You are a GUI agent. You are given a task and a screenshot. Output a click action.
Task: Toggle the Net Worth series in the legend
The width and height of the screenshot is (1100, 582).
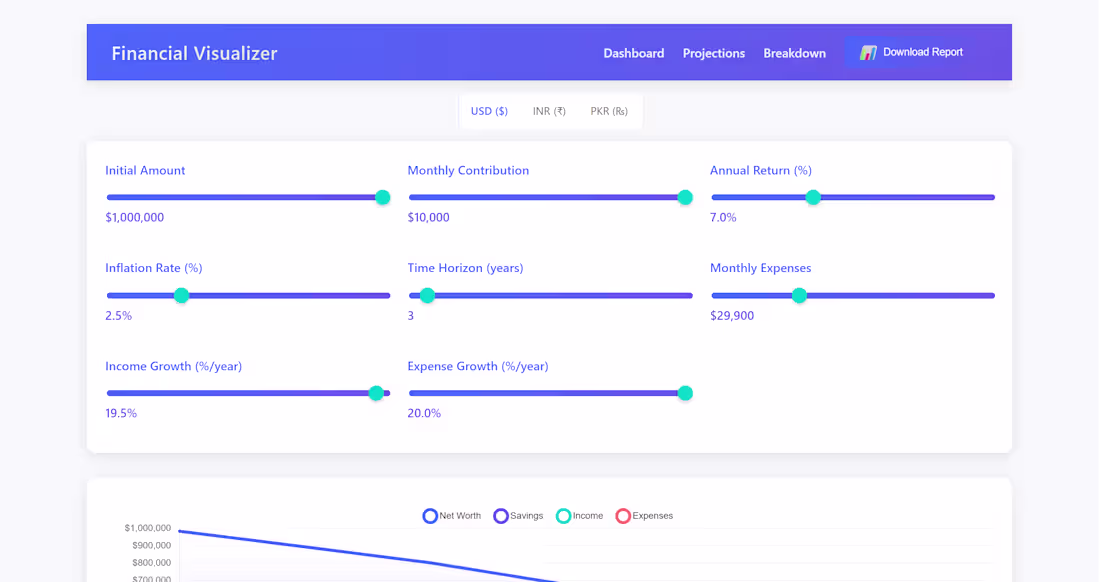(x=430, y=515)
